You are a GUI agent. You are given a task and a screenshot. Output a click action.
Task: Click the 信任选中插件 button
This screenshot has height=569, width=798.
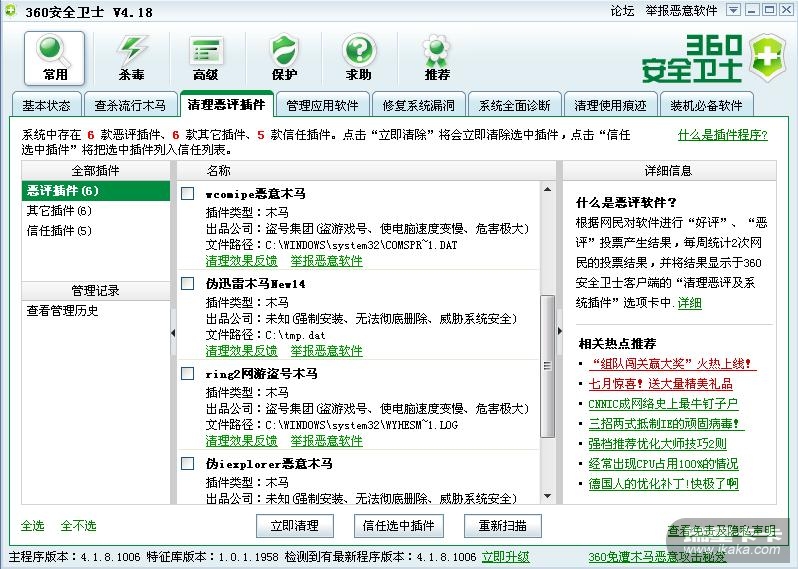[398, 526]
